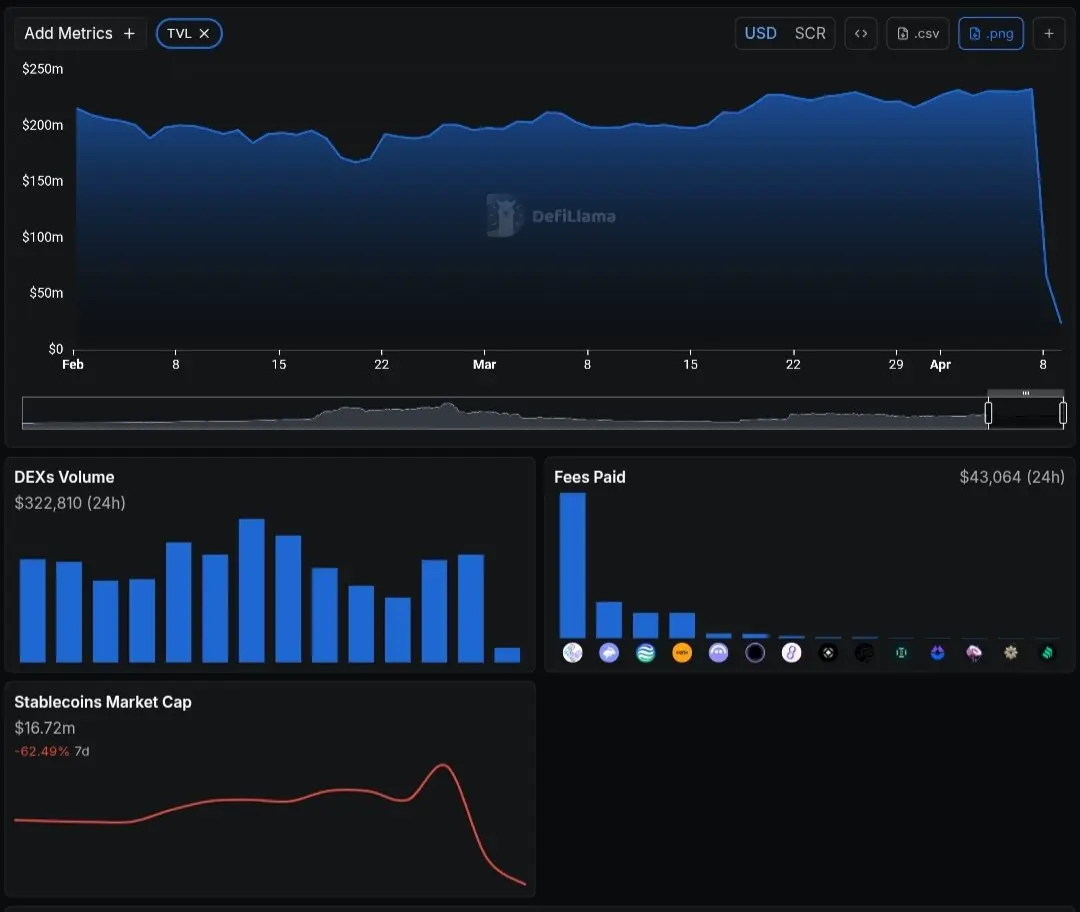Click the plus sign in Add Metrics

click(x=129, y=34)
